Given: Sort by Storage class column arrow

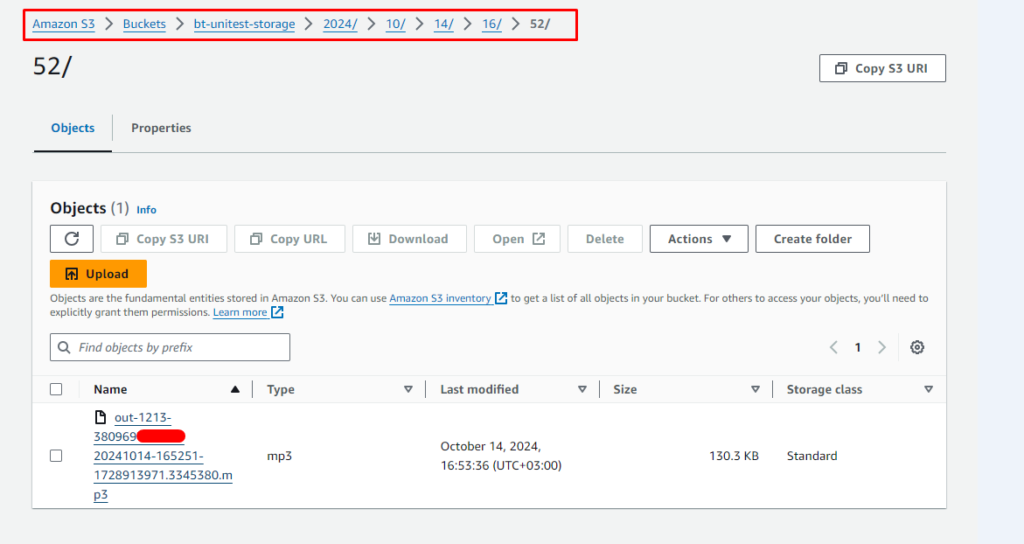Looking at the screenshot, I should tap(928, 389).
